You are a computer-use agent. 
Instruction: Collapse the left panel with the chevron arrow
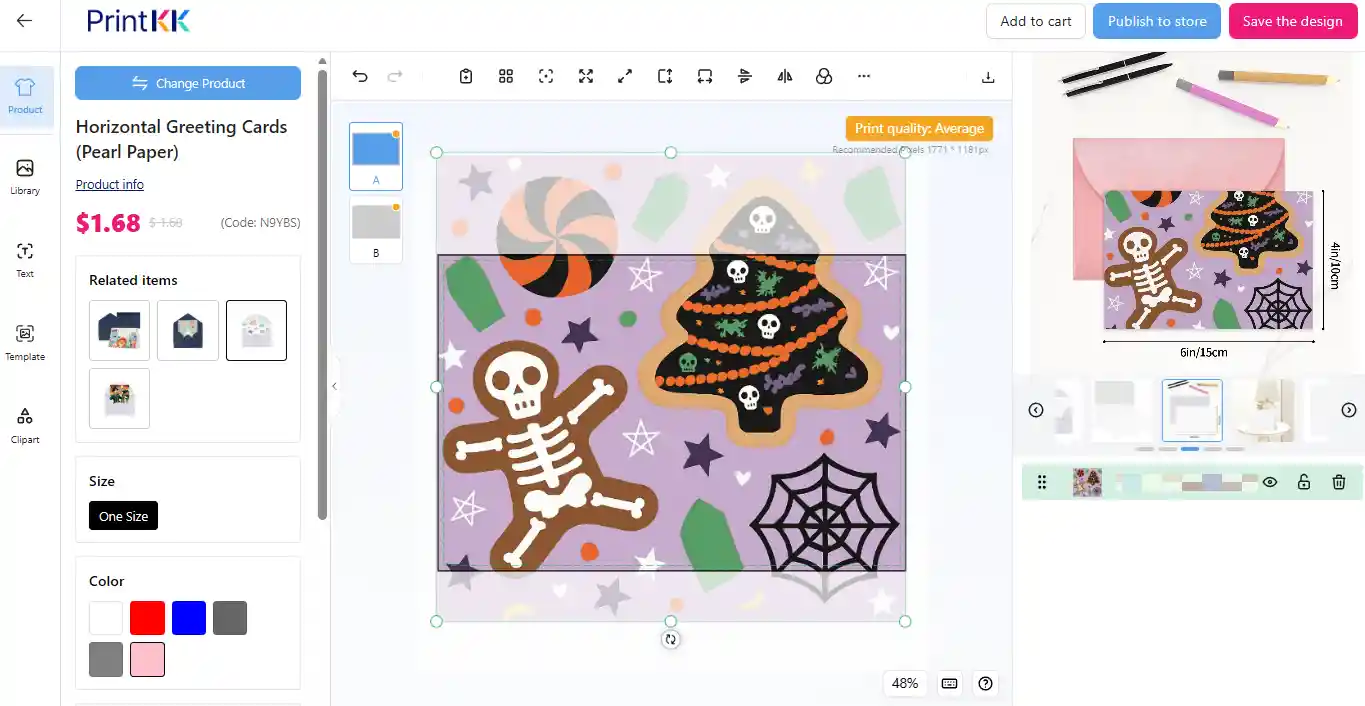(333, 385)
